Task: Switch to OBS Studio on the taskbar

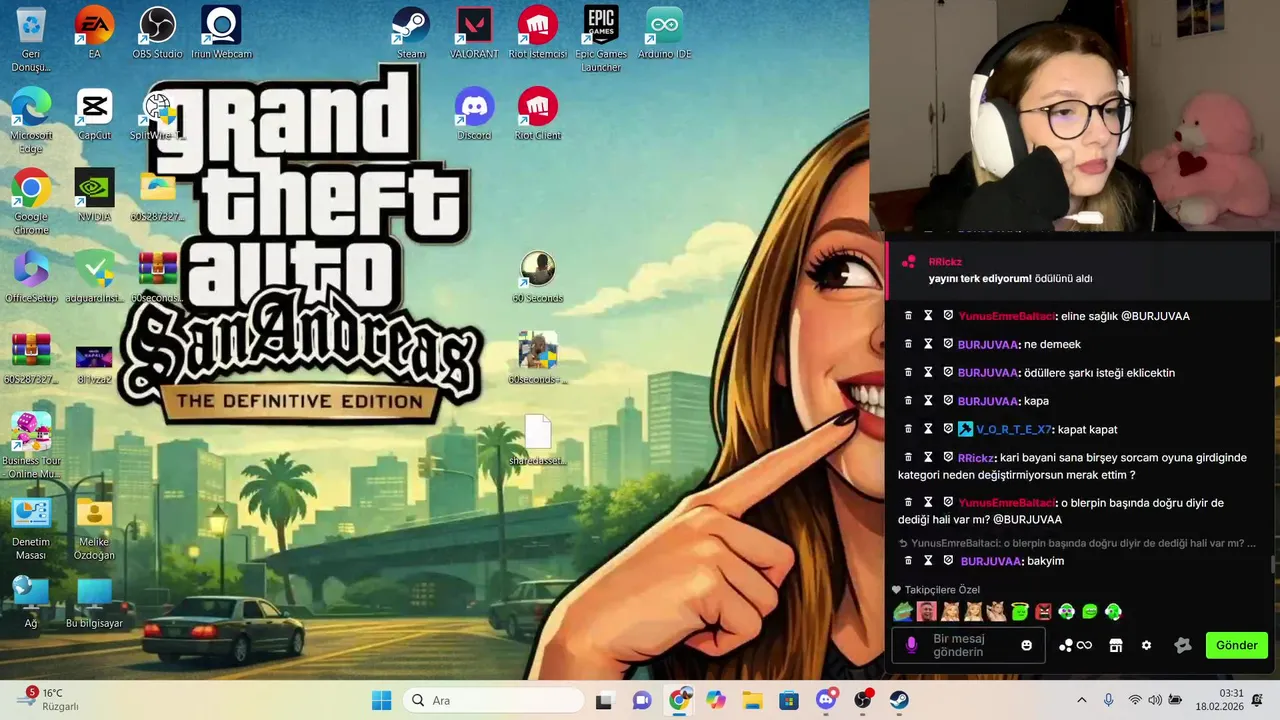Action: pos(863,700)
